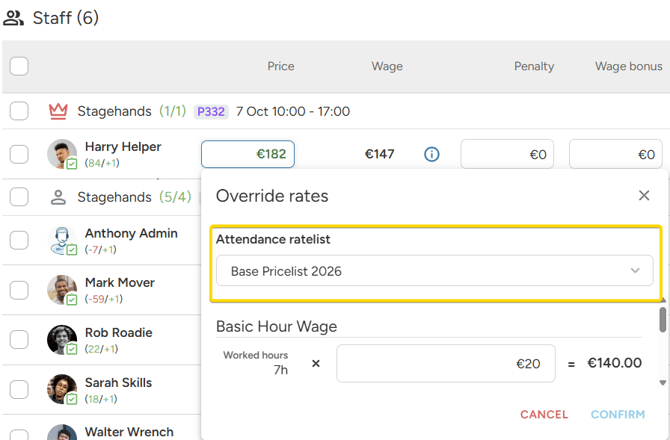Viewport: 670px width, 440px height.
Task: Click the Sarah Skills name
Action: point(118,382)
